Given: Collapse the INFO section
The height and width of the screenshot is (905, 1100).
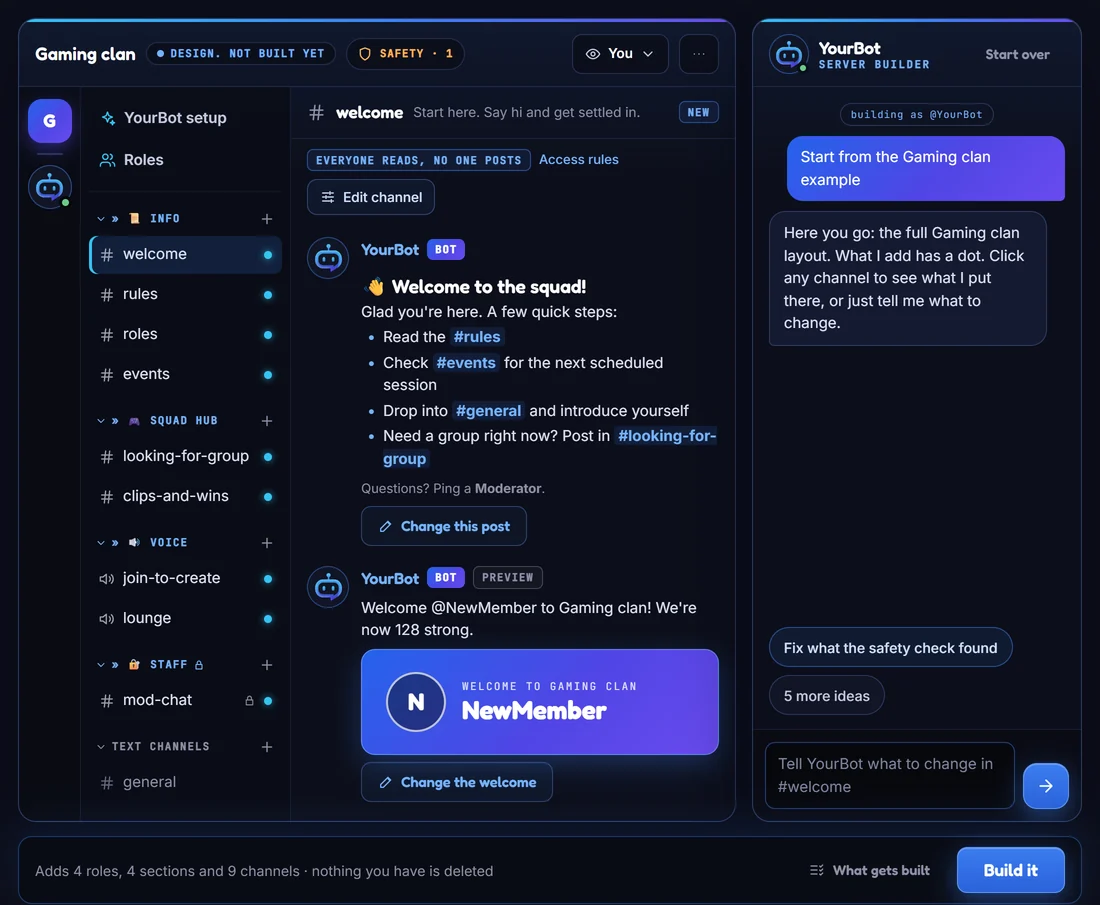Looking at the screenshot, I should [101, 219].
